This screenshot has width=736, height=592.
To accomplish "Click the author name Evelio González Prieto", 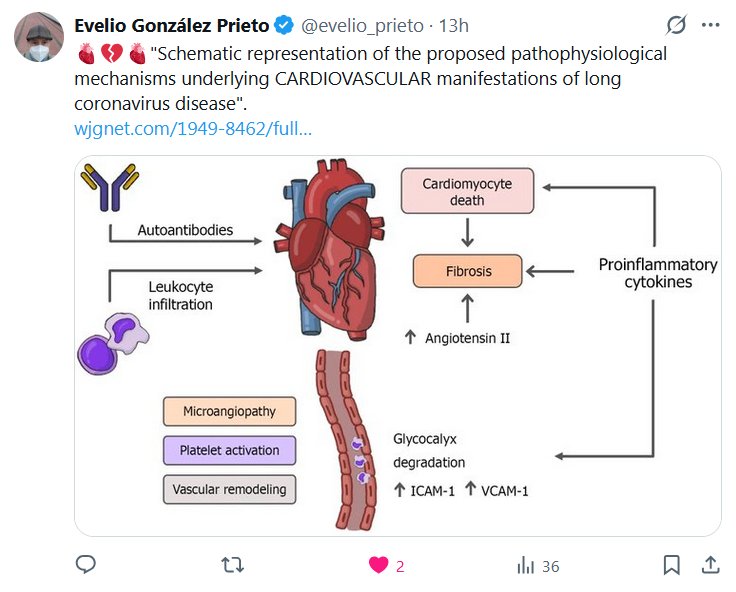I will coord(172,25).
